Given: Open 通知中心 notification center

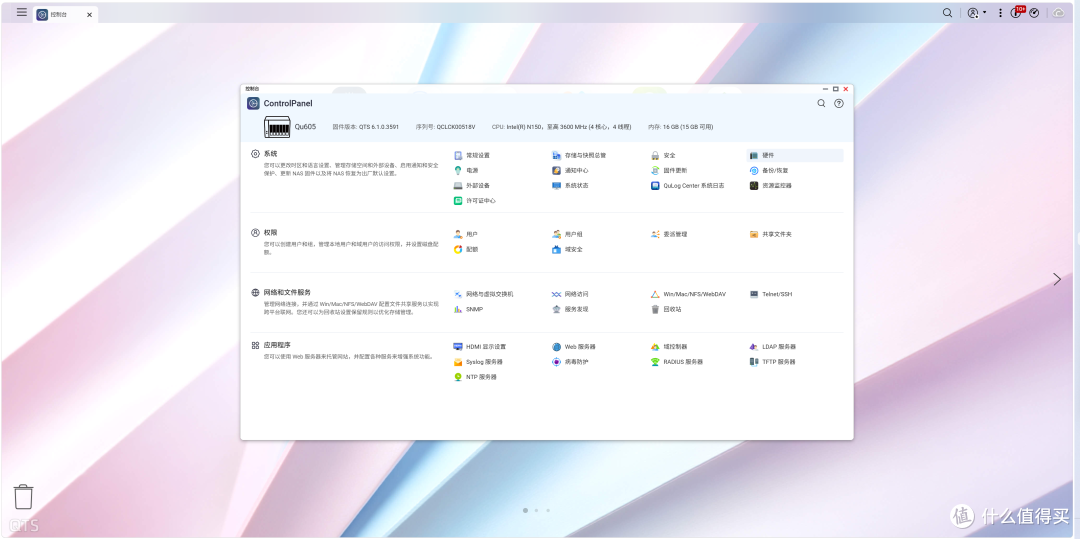Looking at the screenshot, I should coord(570,170).
